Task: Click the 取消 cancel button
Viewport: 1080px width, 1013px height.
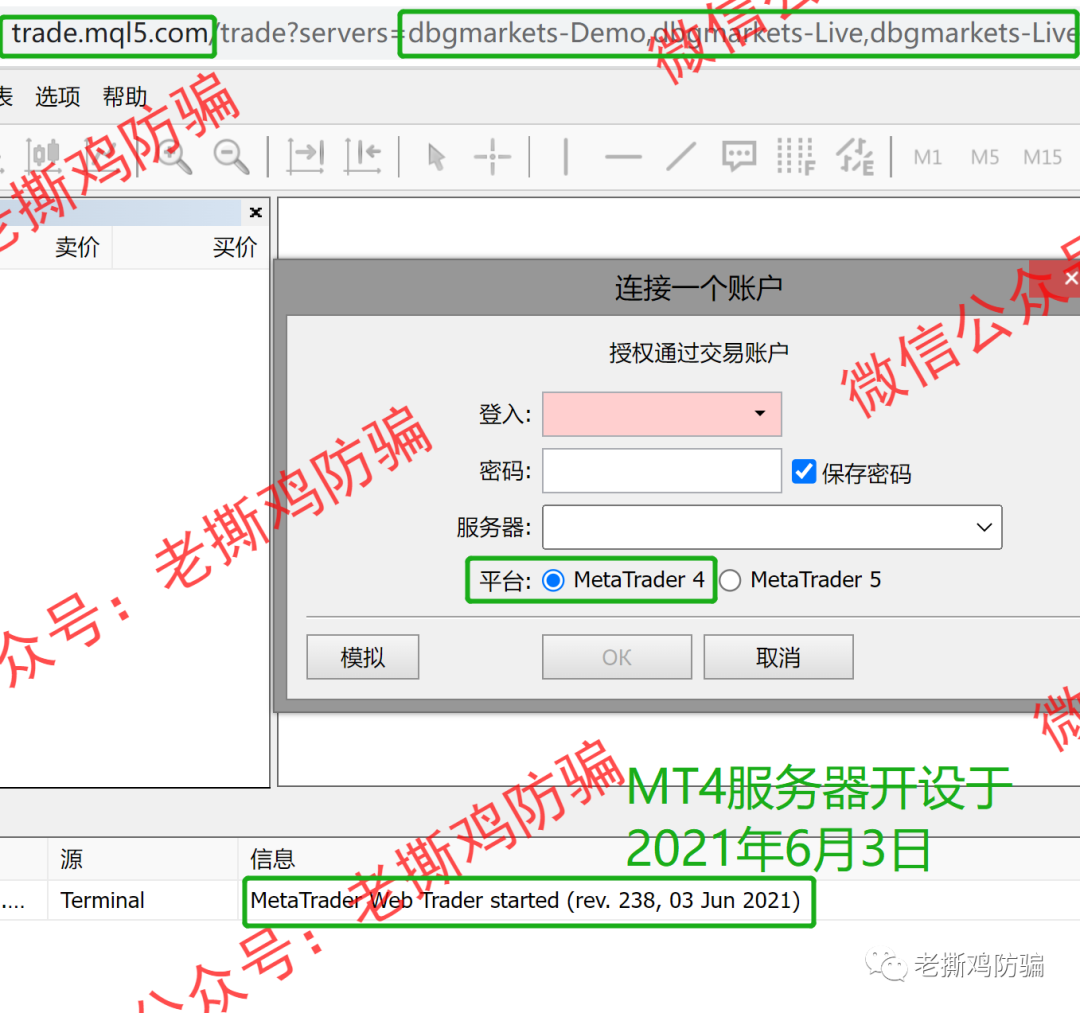Action: (778, 657)
